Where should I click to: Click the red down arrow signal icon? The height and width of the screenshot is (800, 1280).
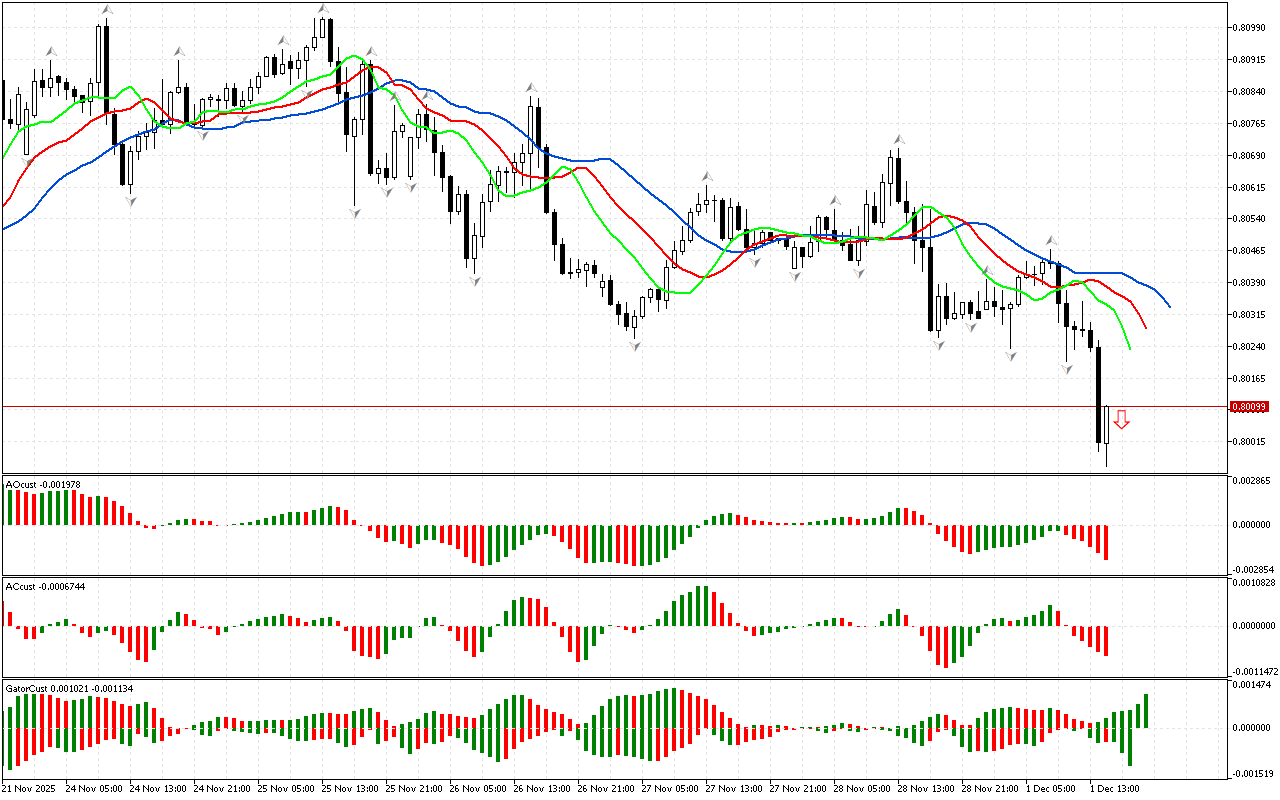tap(1121, 420)
